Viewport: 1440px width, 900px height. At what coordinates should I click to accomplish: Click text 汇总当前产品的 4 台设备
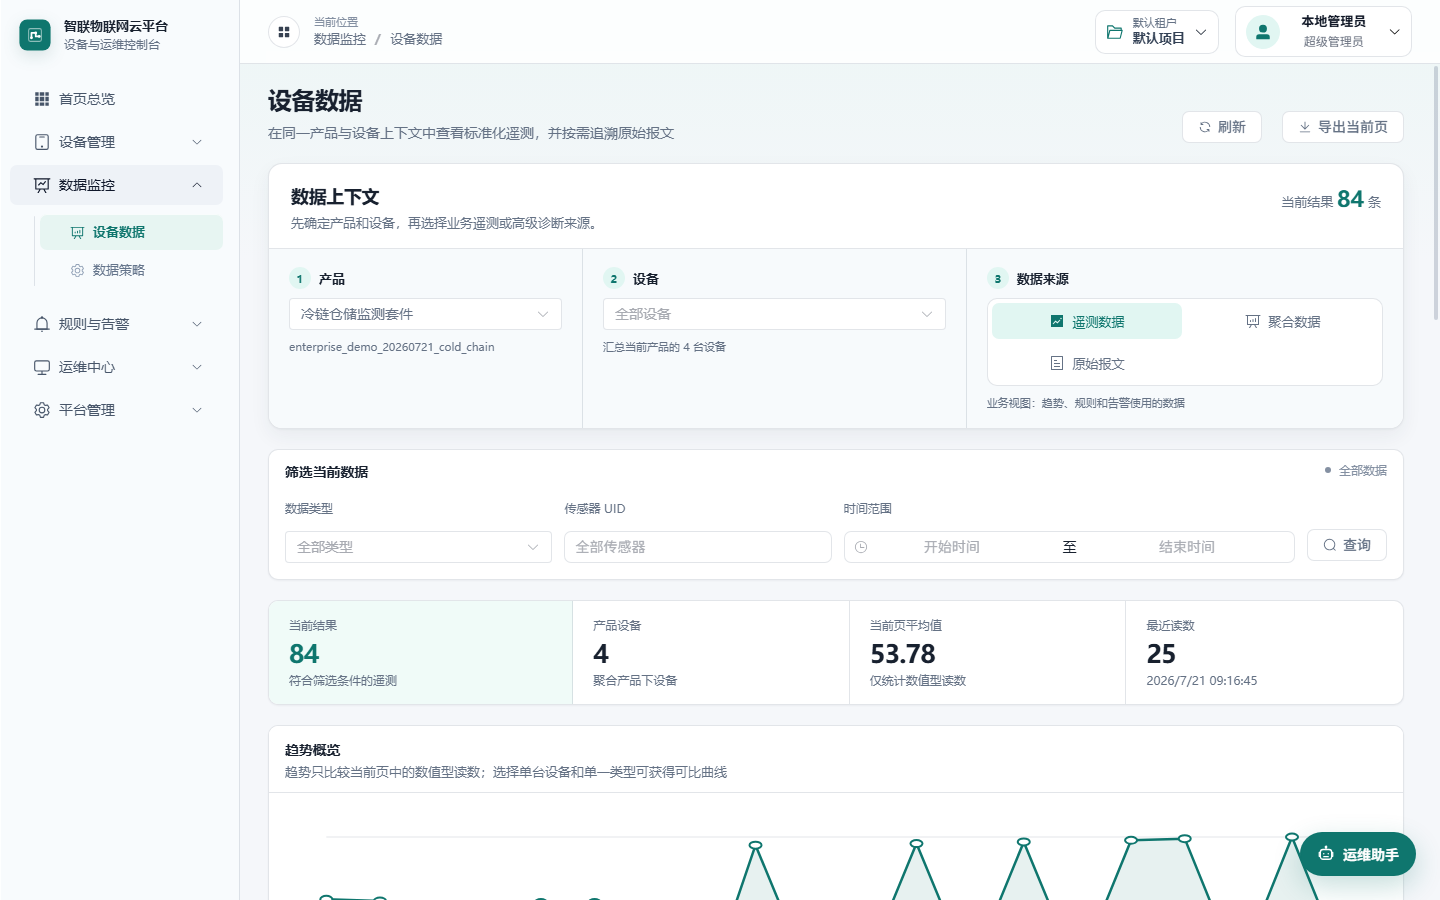664,347
